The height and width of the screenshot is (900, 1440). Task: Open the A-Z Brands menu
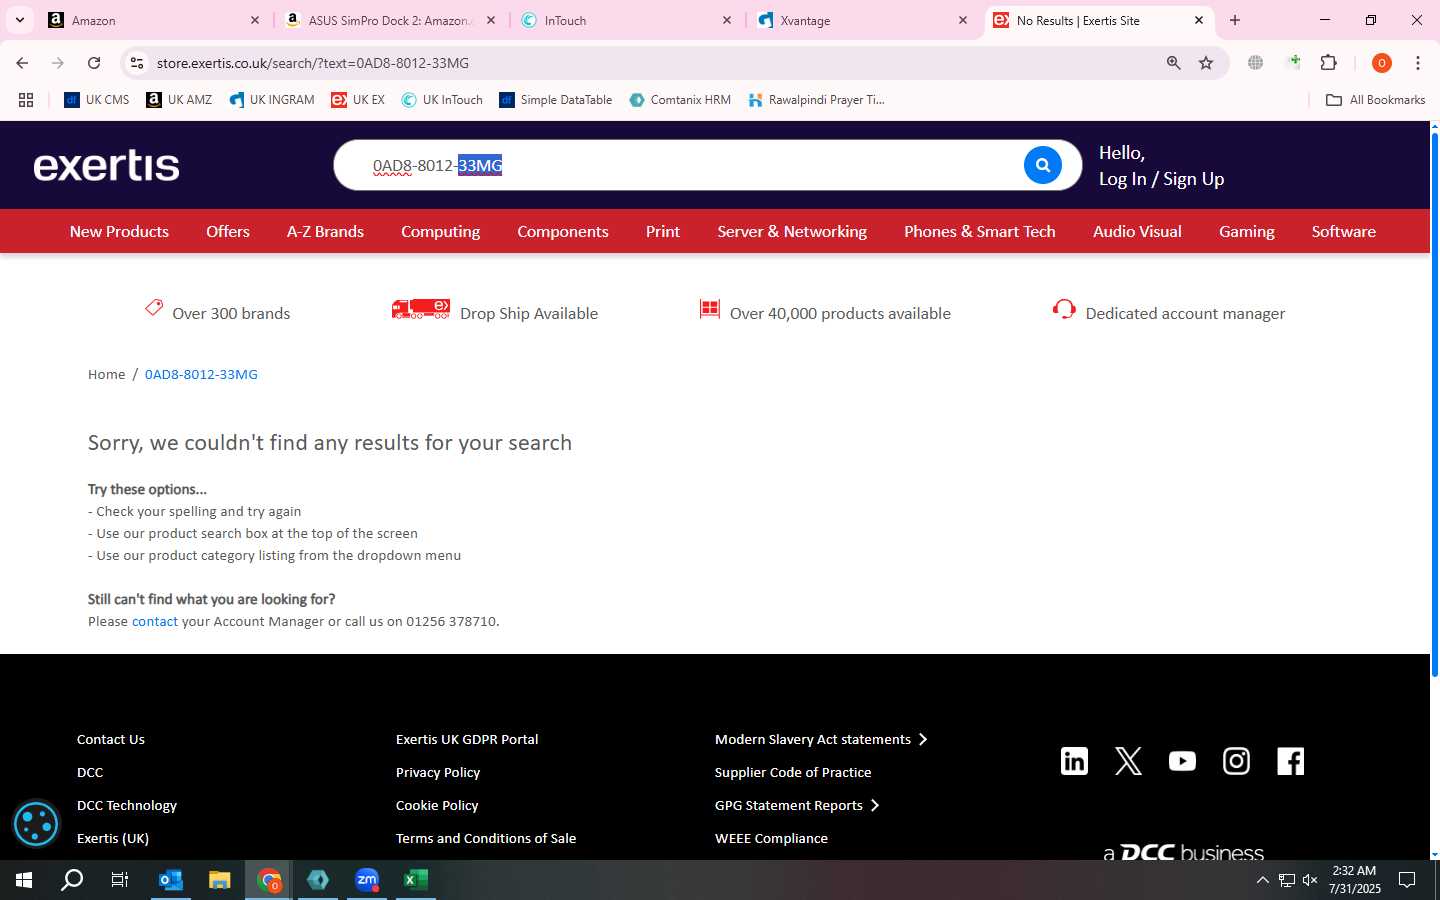[325, 231]
